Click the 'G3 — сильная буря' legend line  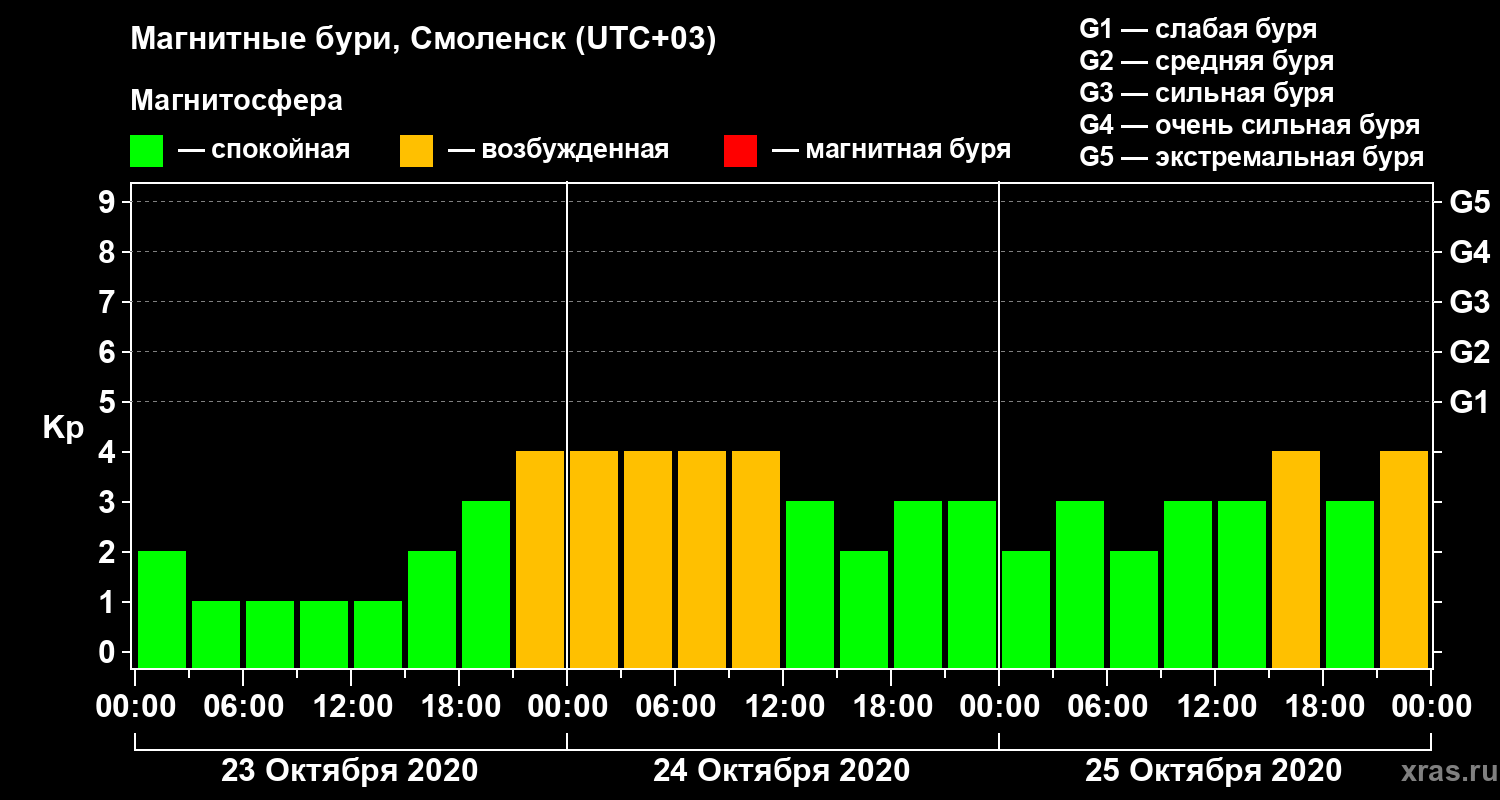pyautogui.click(x=1207, y=93)
